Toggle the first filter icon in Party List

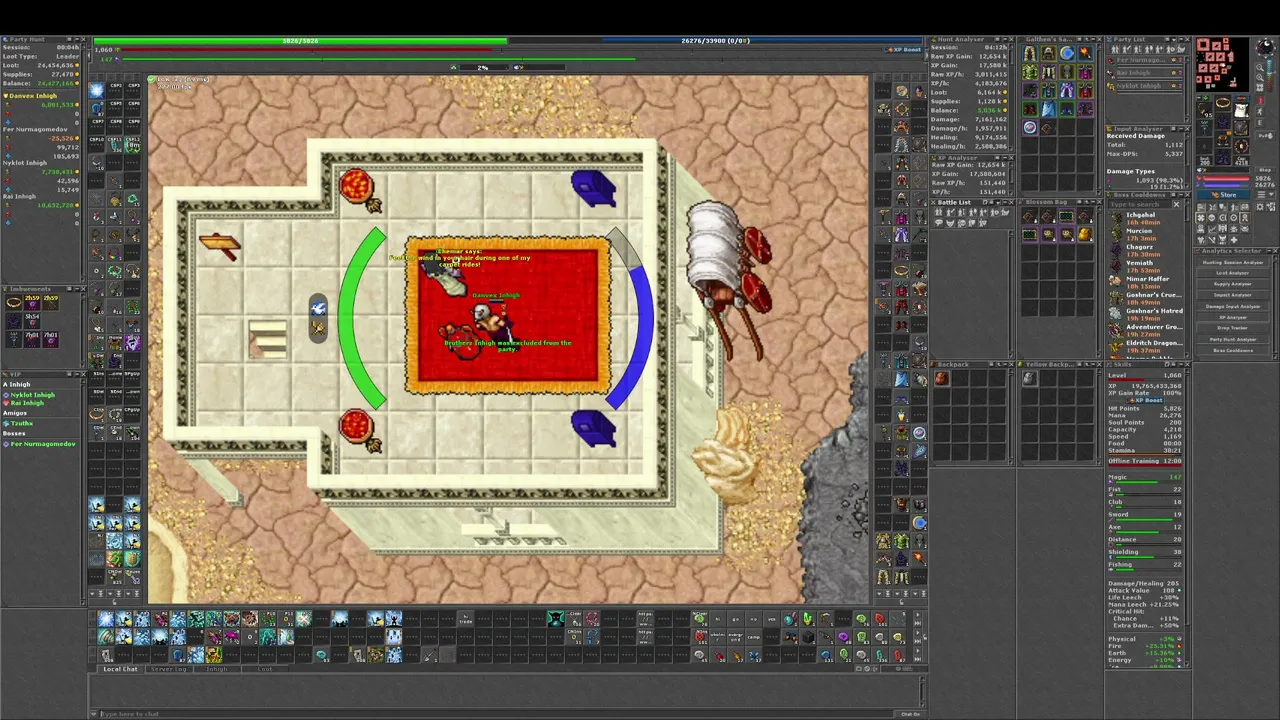click(1115, 49)
